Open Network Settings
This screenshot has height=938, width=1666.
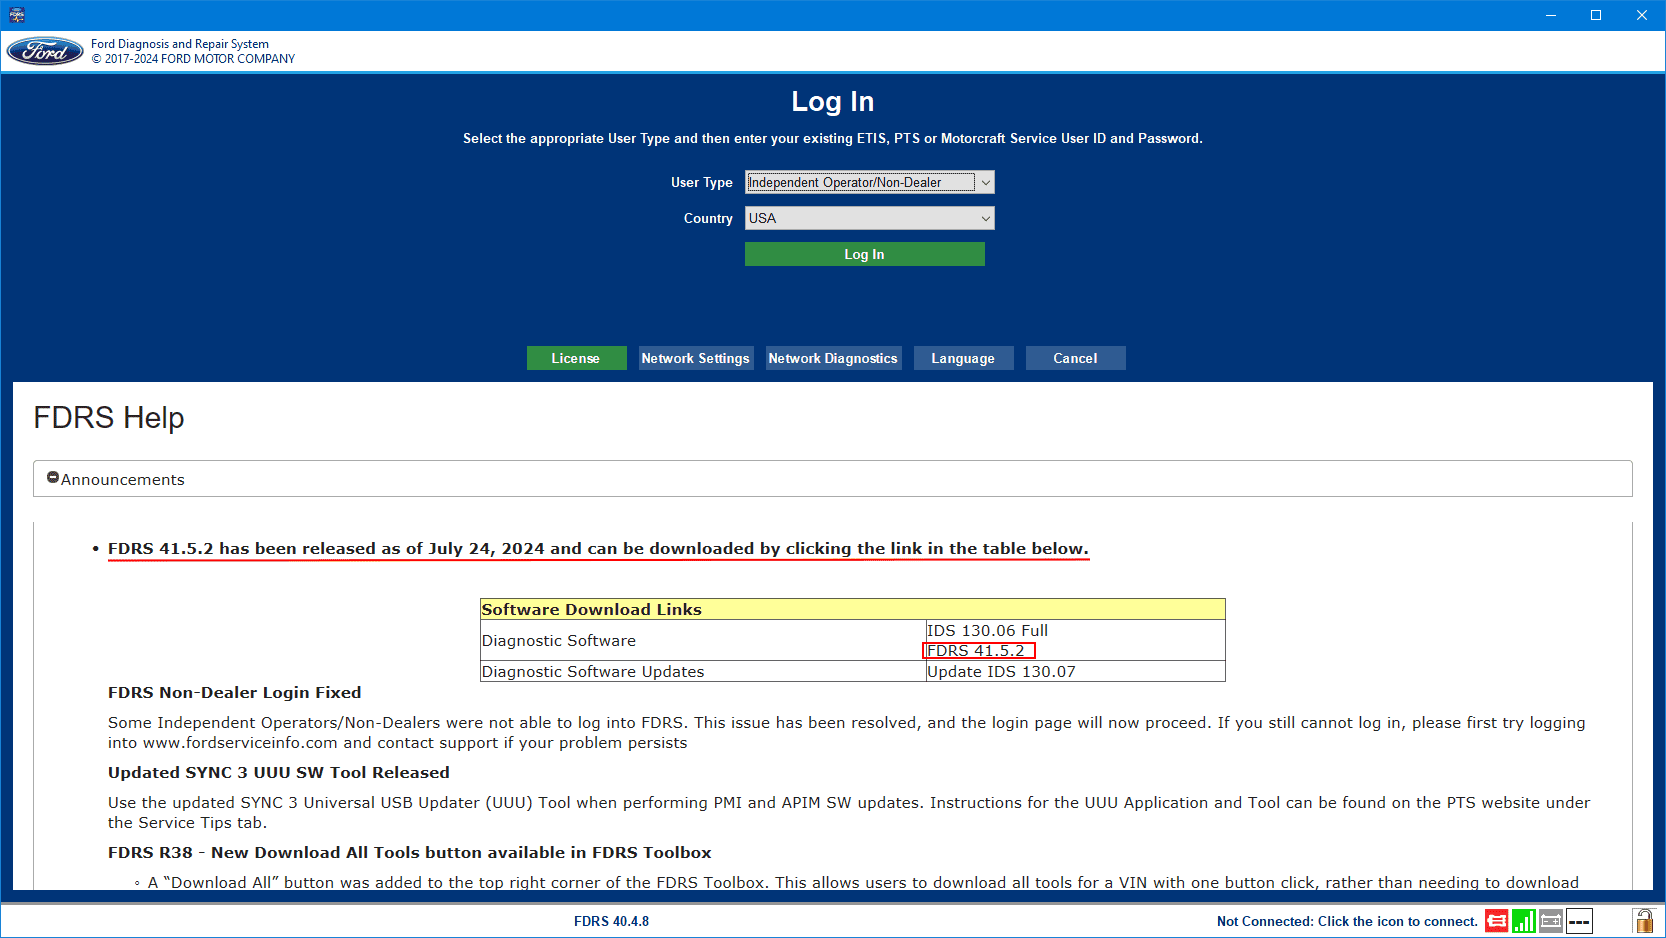tap(695, 358)
